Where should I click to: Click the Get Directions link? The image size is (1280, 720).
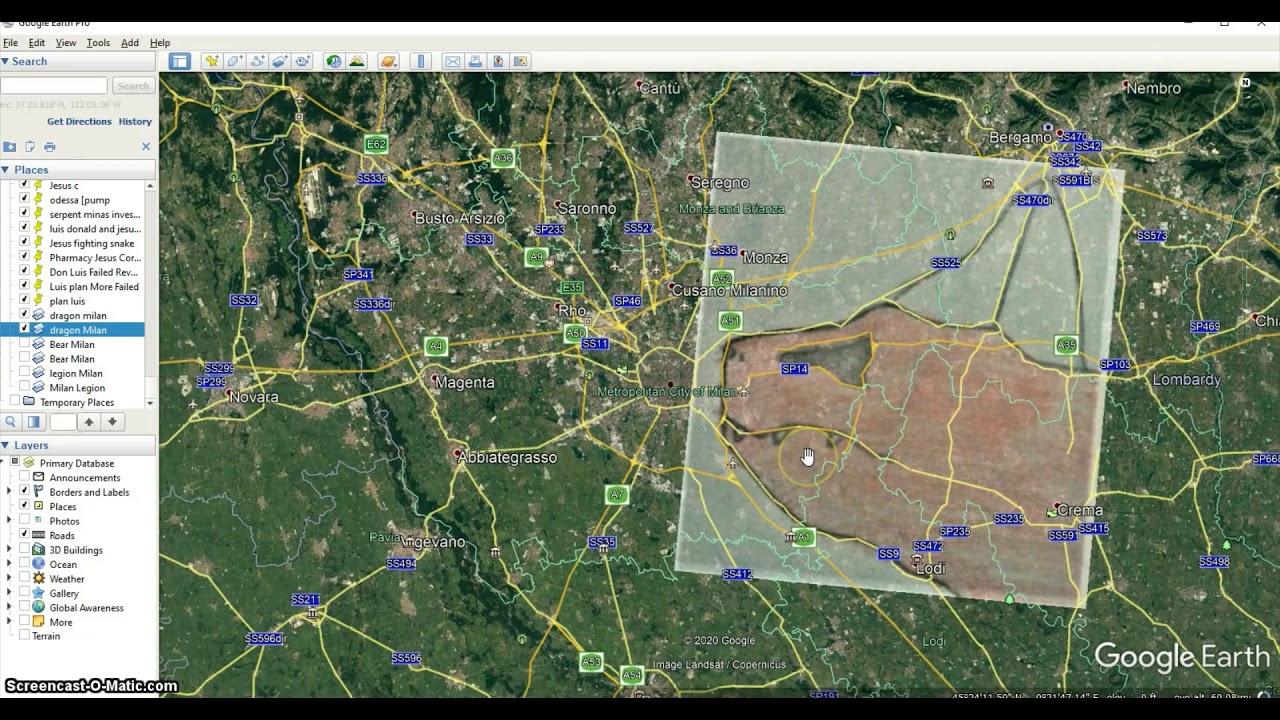[79, 122]
